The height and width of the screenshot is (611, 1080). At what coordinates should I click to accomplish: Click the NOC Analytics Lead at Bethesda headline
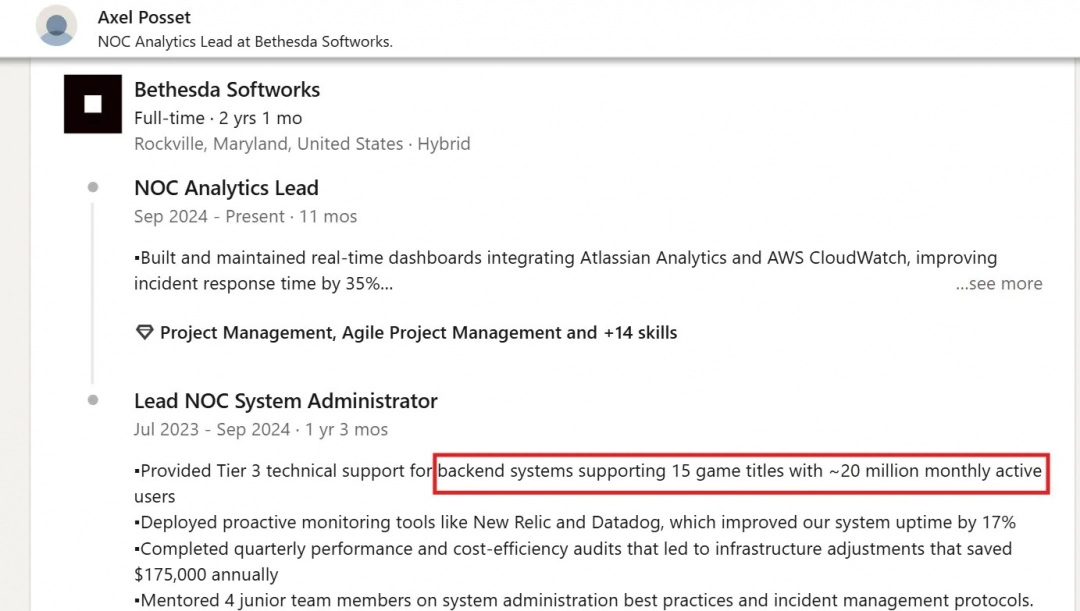[245, 41]
